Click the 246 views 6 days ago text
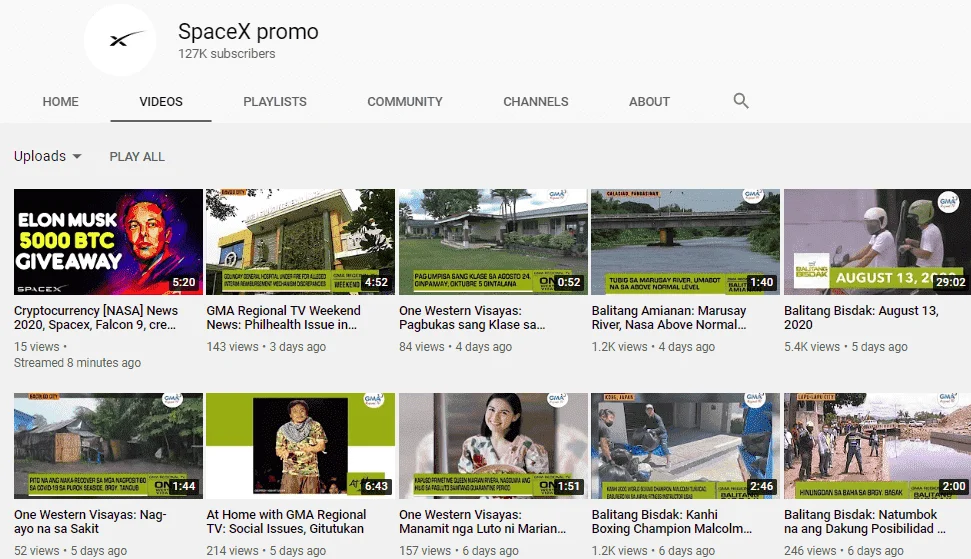The height and width of the screenshot is (559, 971). pos(844,550)
